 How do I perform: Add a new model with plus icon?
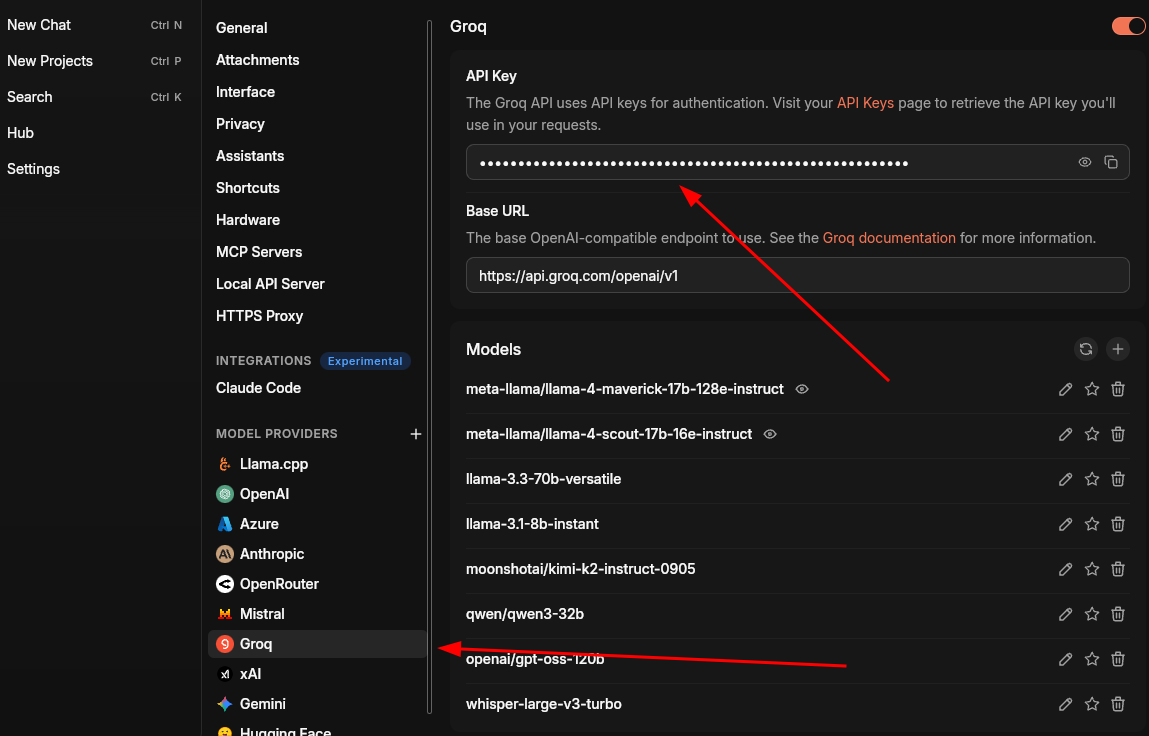point(1117,350)
